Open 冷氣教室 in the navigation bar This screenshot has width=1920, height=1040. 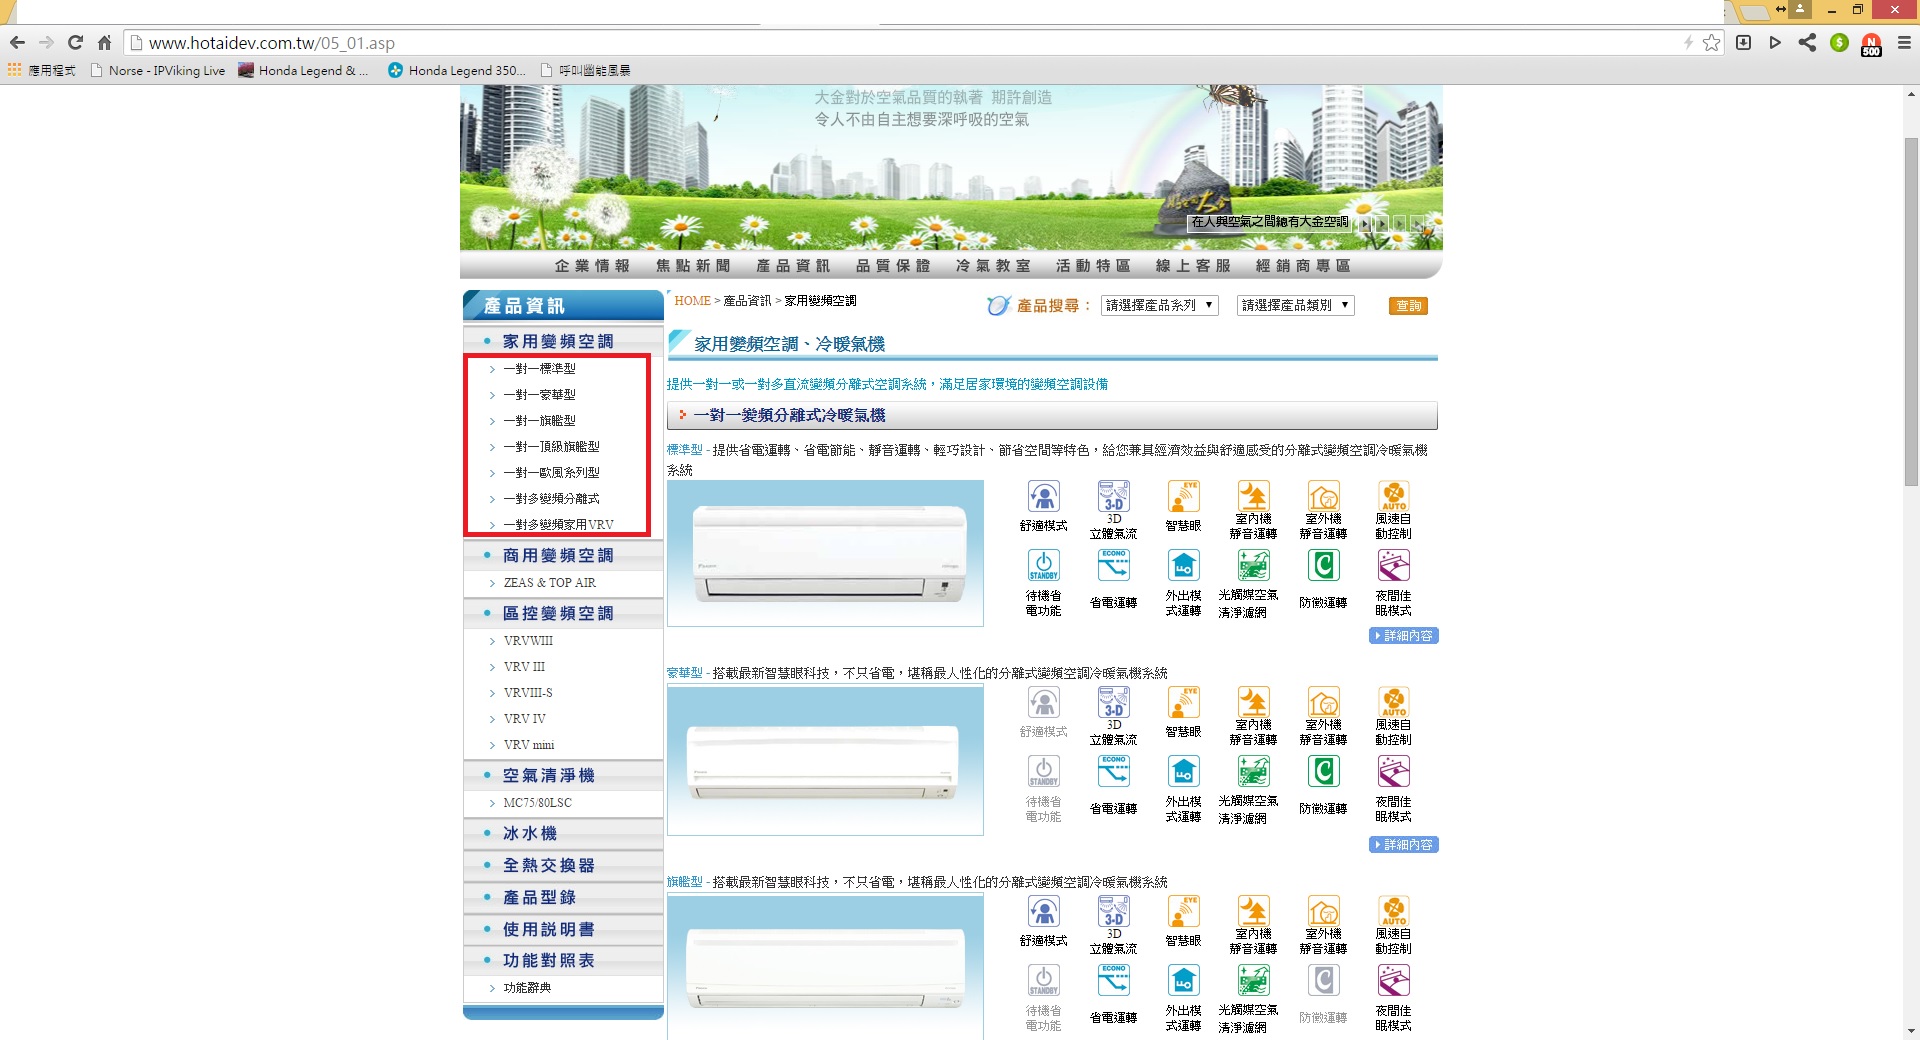(993, 266)
